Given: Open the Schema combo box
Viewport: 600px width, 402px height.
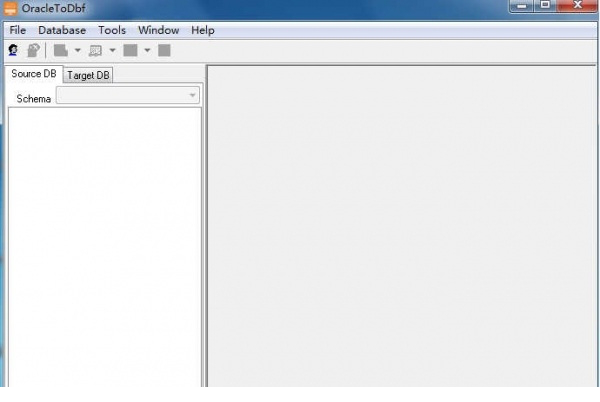Looking at the screenshot, I should coord(128,95).
